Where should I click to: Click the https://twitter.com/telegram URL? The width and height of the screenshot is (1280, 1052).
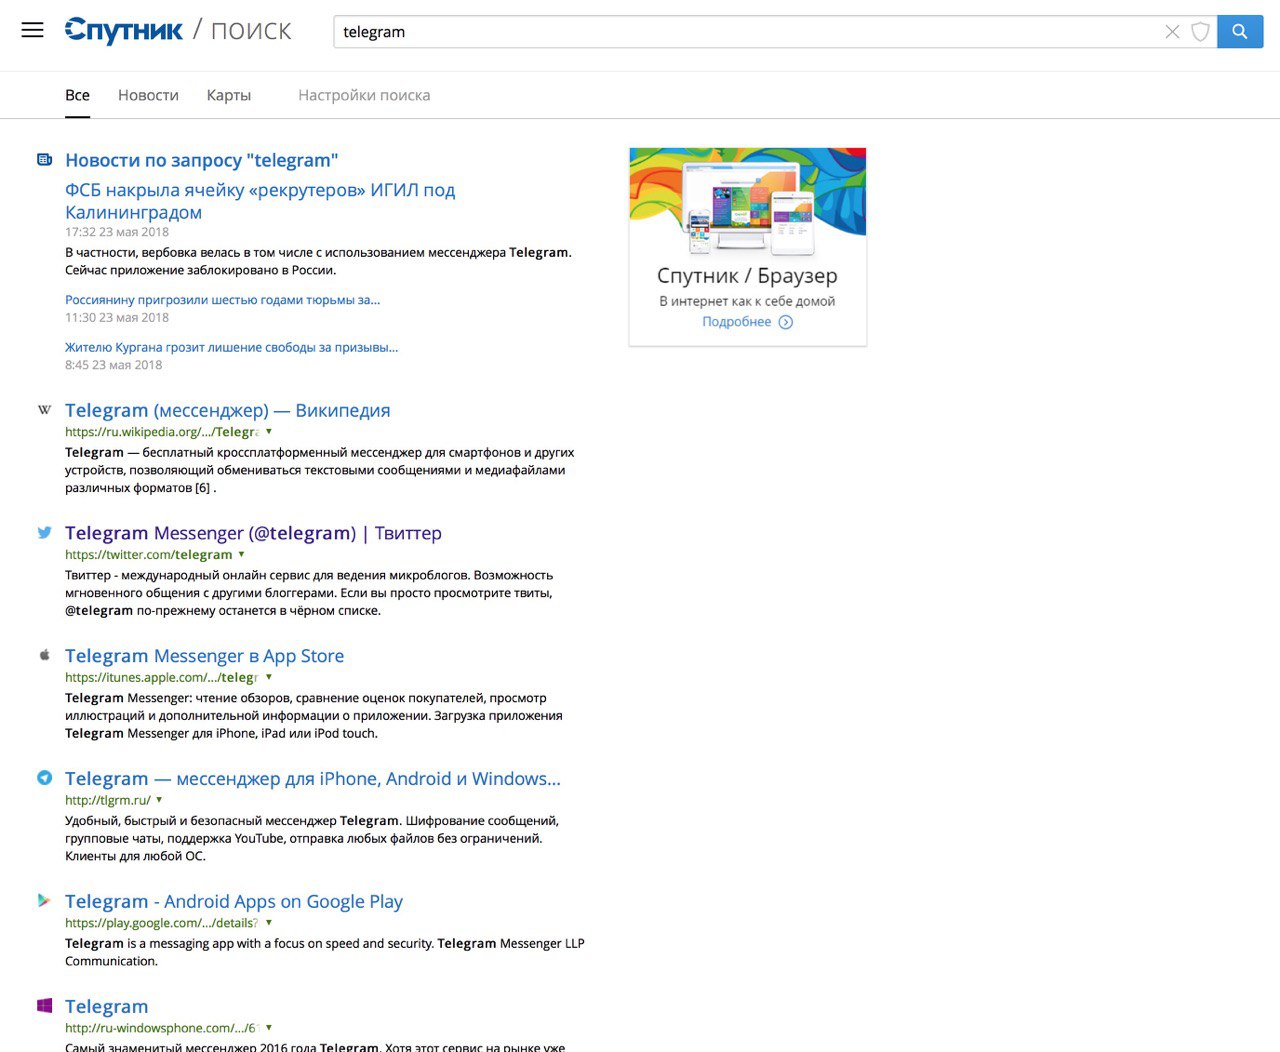click(149, 554)
